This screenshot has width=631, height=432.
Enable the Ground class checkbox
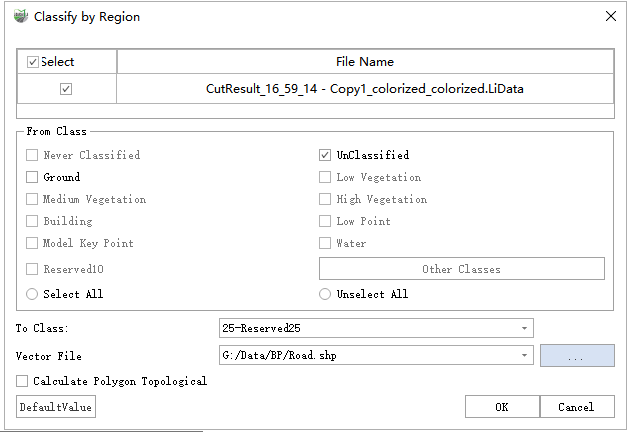point(33,177)
